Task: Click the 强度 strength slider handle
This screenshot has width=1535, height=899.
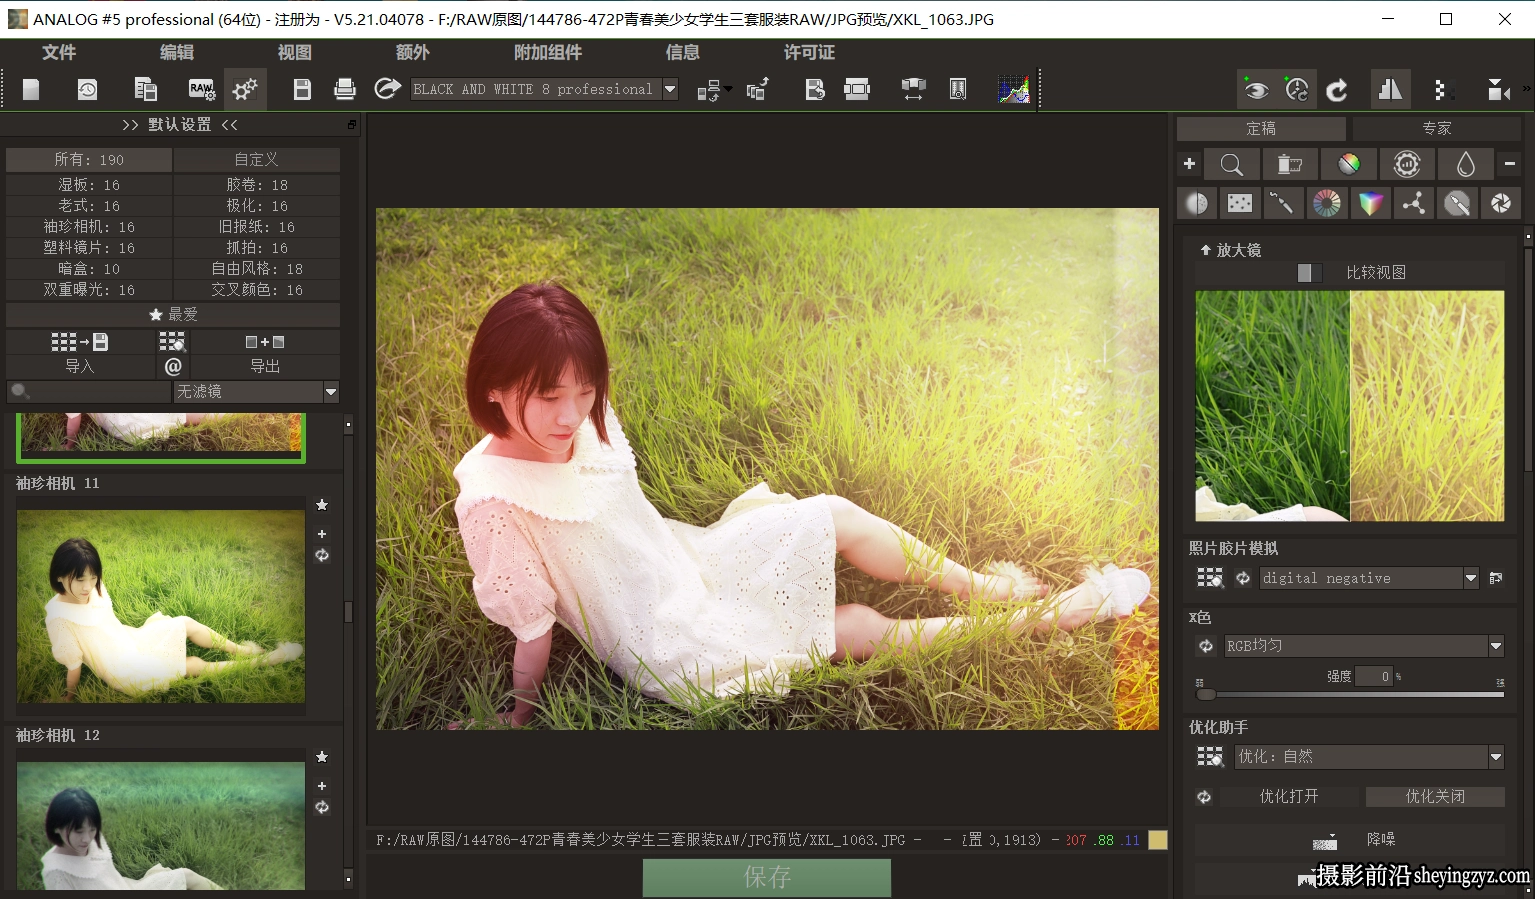Action: coord(1206,694)
